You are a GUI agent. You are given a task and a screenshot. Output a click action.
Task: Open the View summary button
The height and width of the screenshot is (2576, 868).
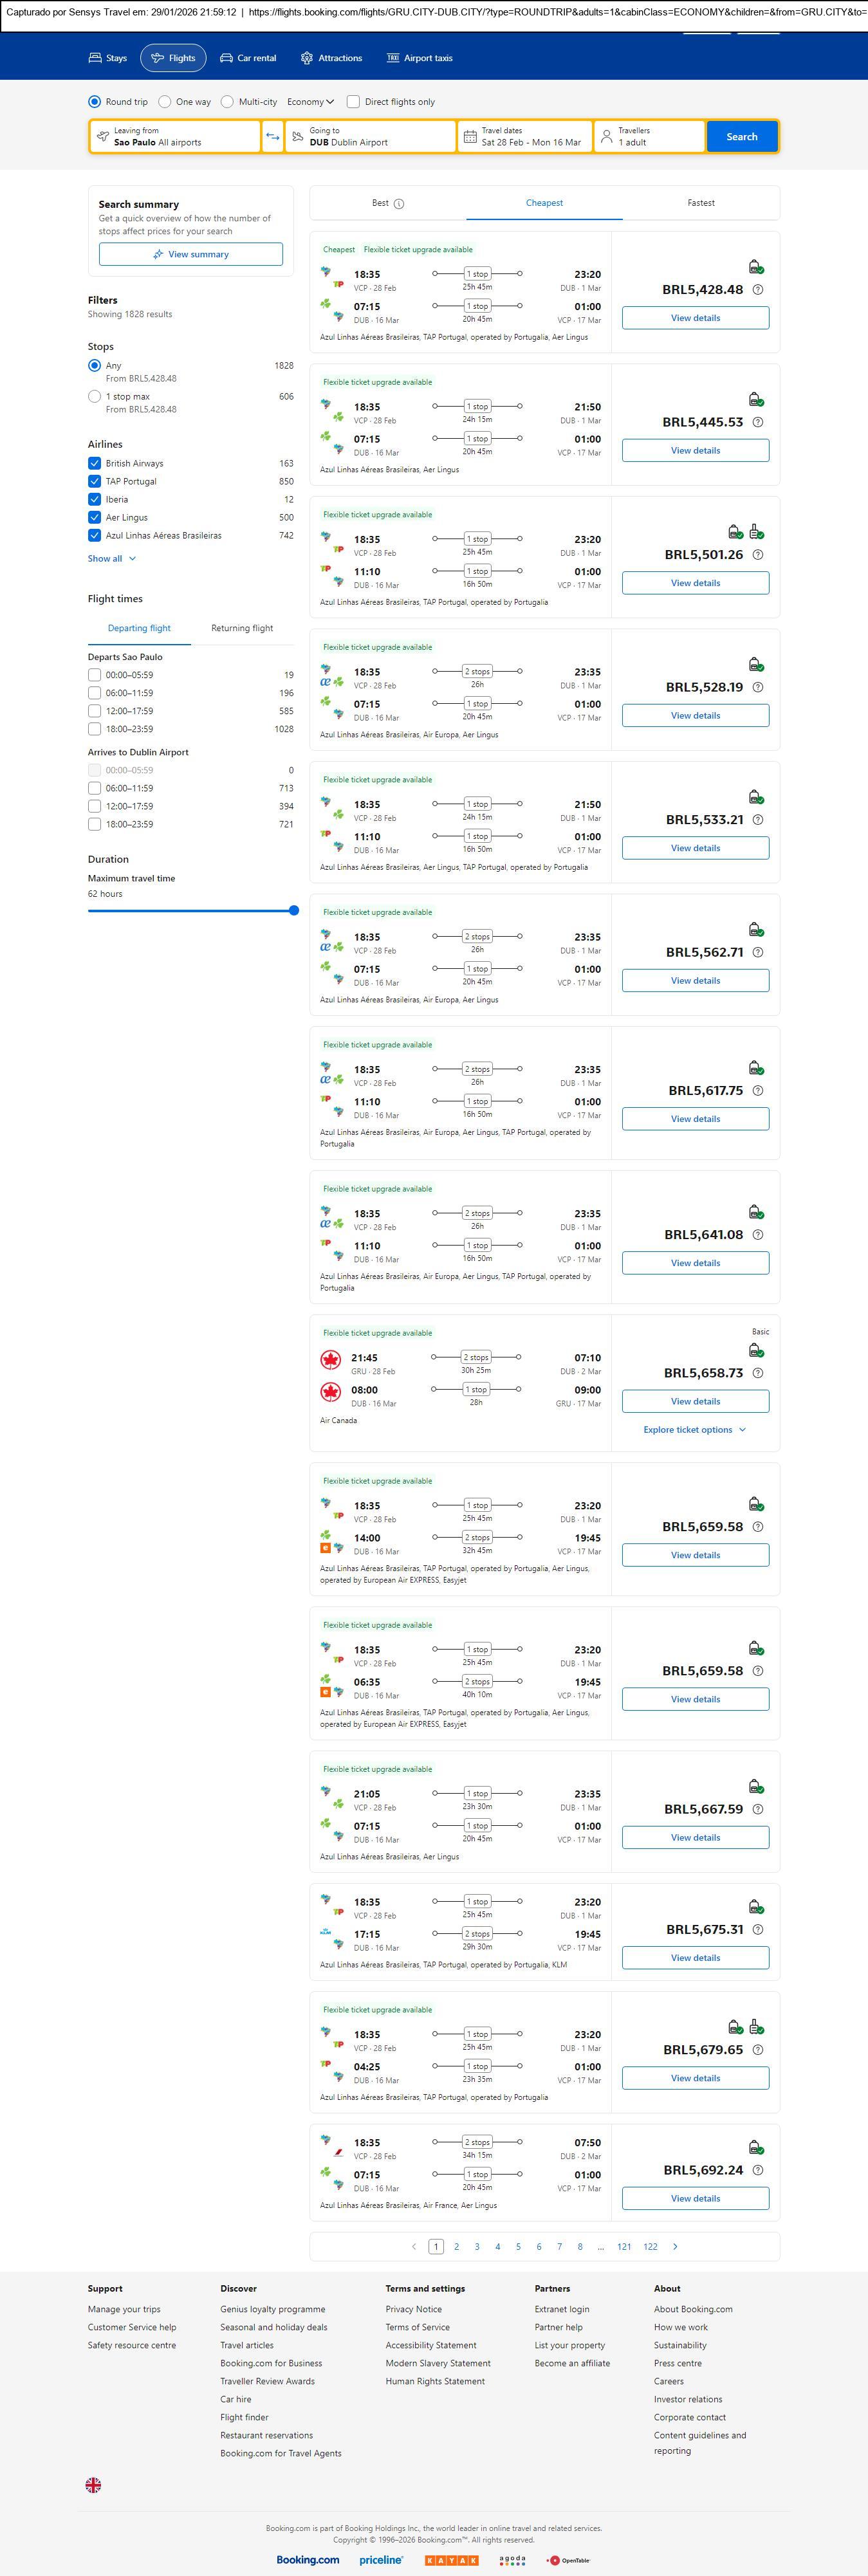click(x=191, y=254)
